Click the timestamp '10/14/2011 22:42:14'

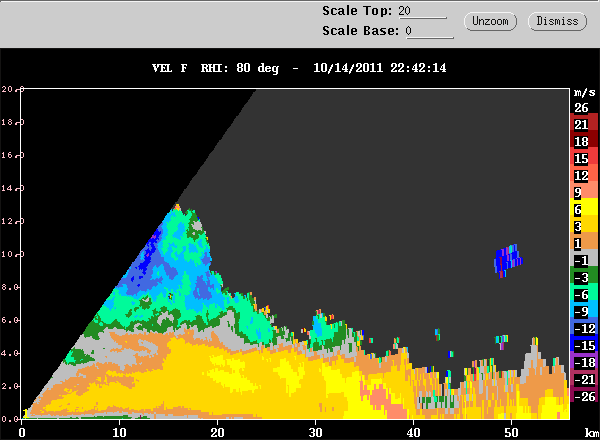click(x=380, y=68)
